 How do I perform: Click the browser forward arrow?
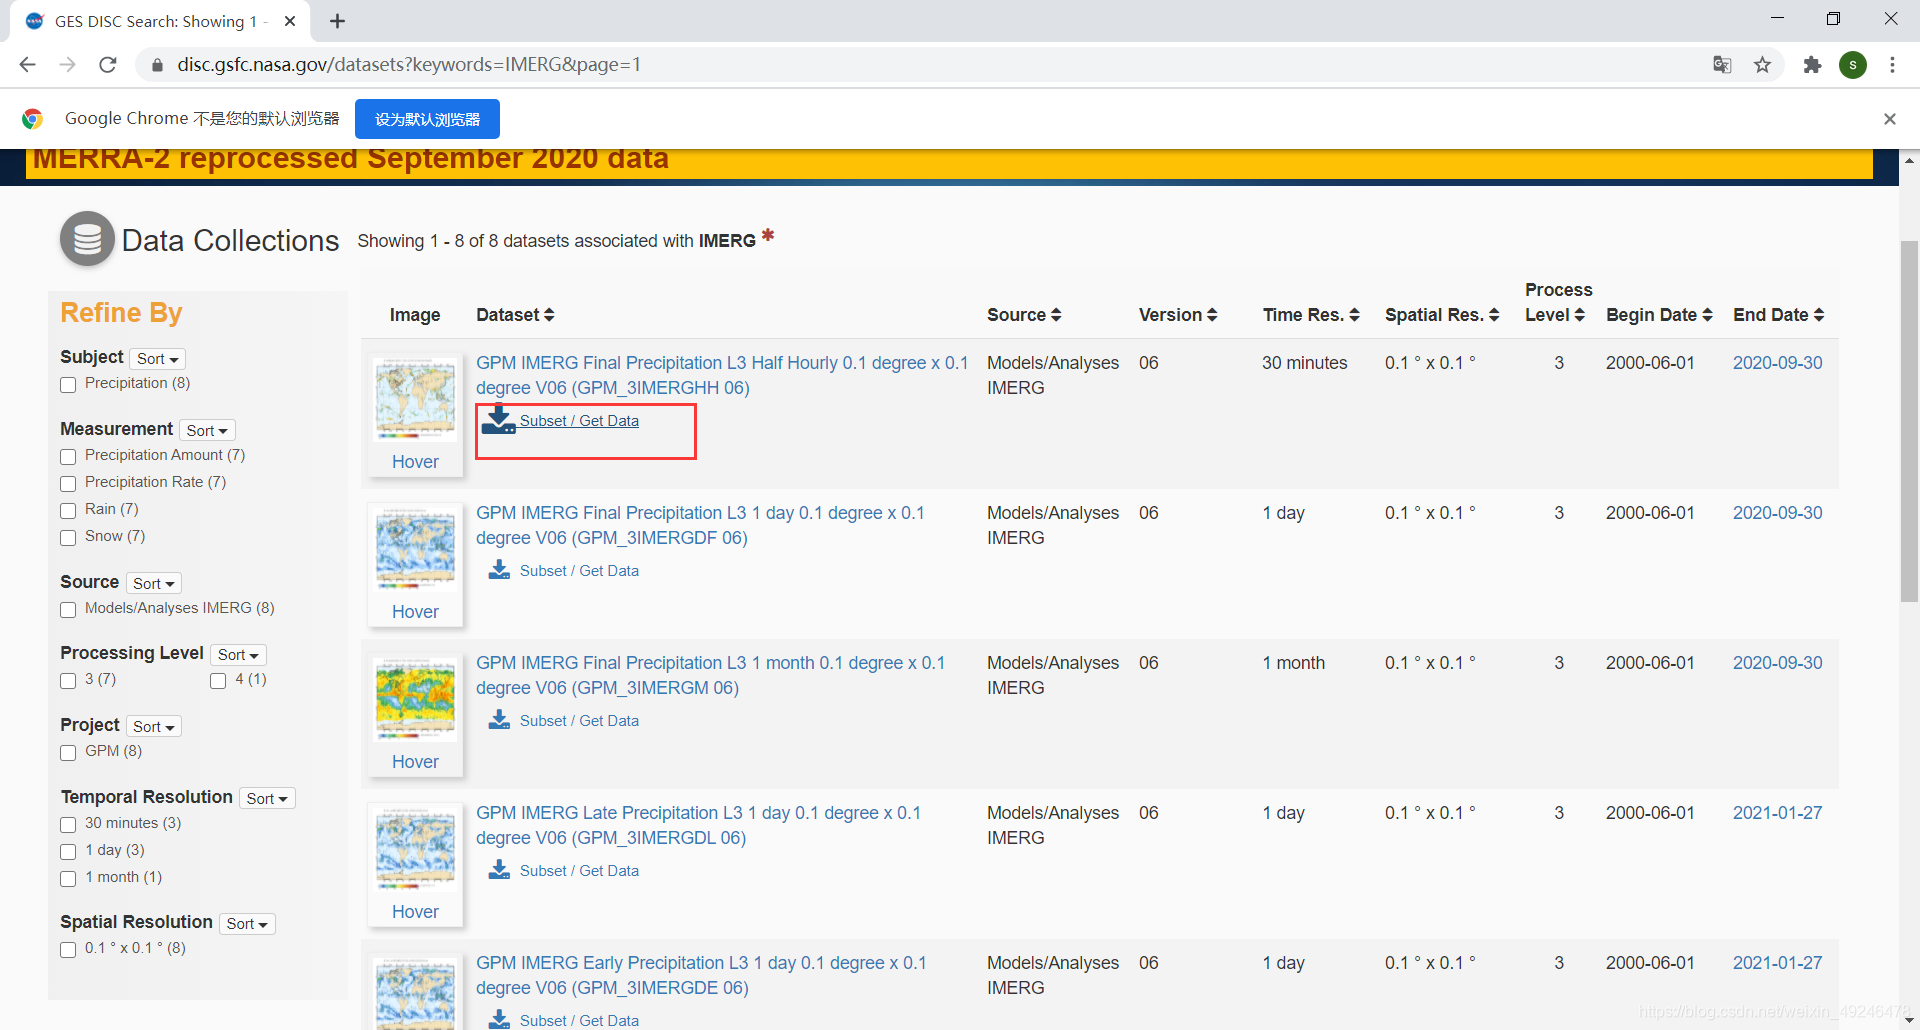pyautogui.click(x=67, y=65)
